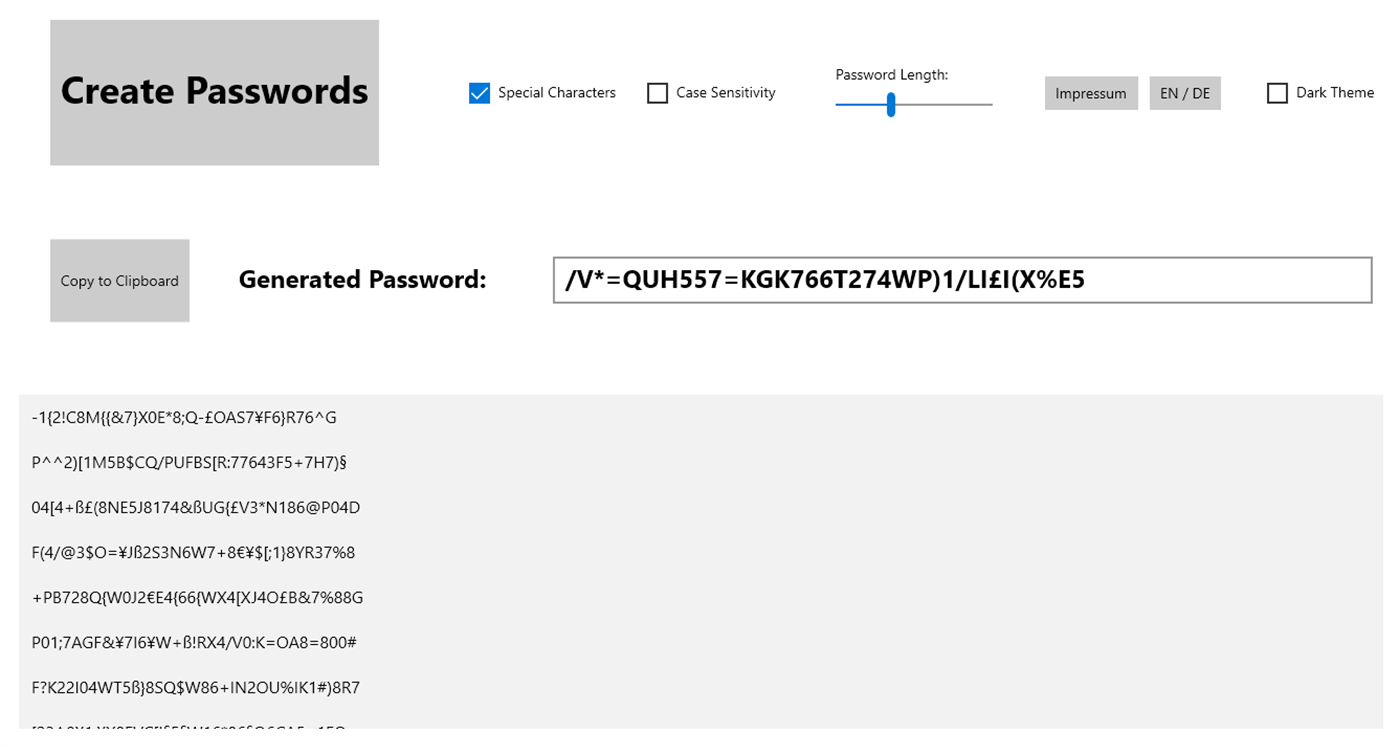Image resolution: width=1399 pixels, height=747 pixels.
Task: Click inside the Generated Password text field
Action: point(960,280)
